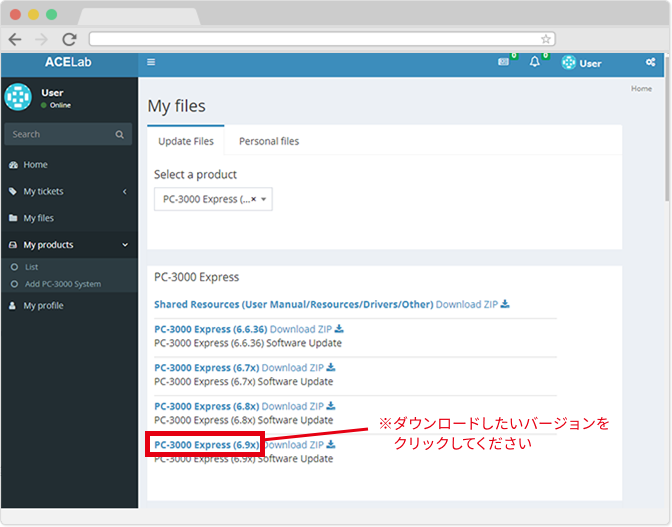The image size is (672, 527).
Task: Collapse the My products chevron
Action: click(125, 245)
